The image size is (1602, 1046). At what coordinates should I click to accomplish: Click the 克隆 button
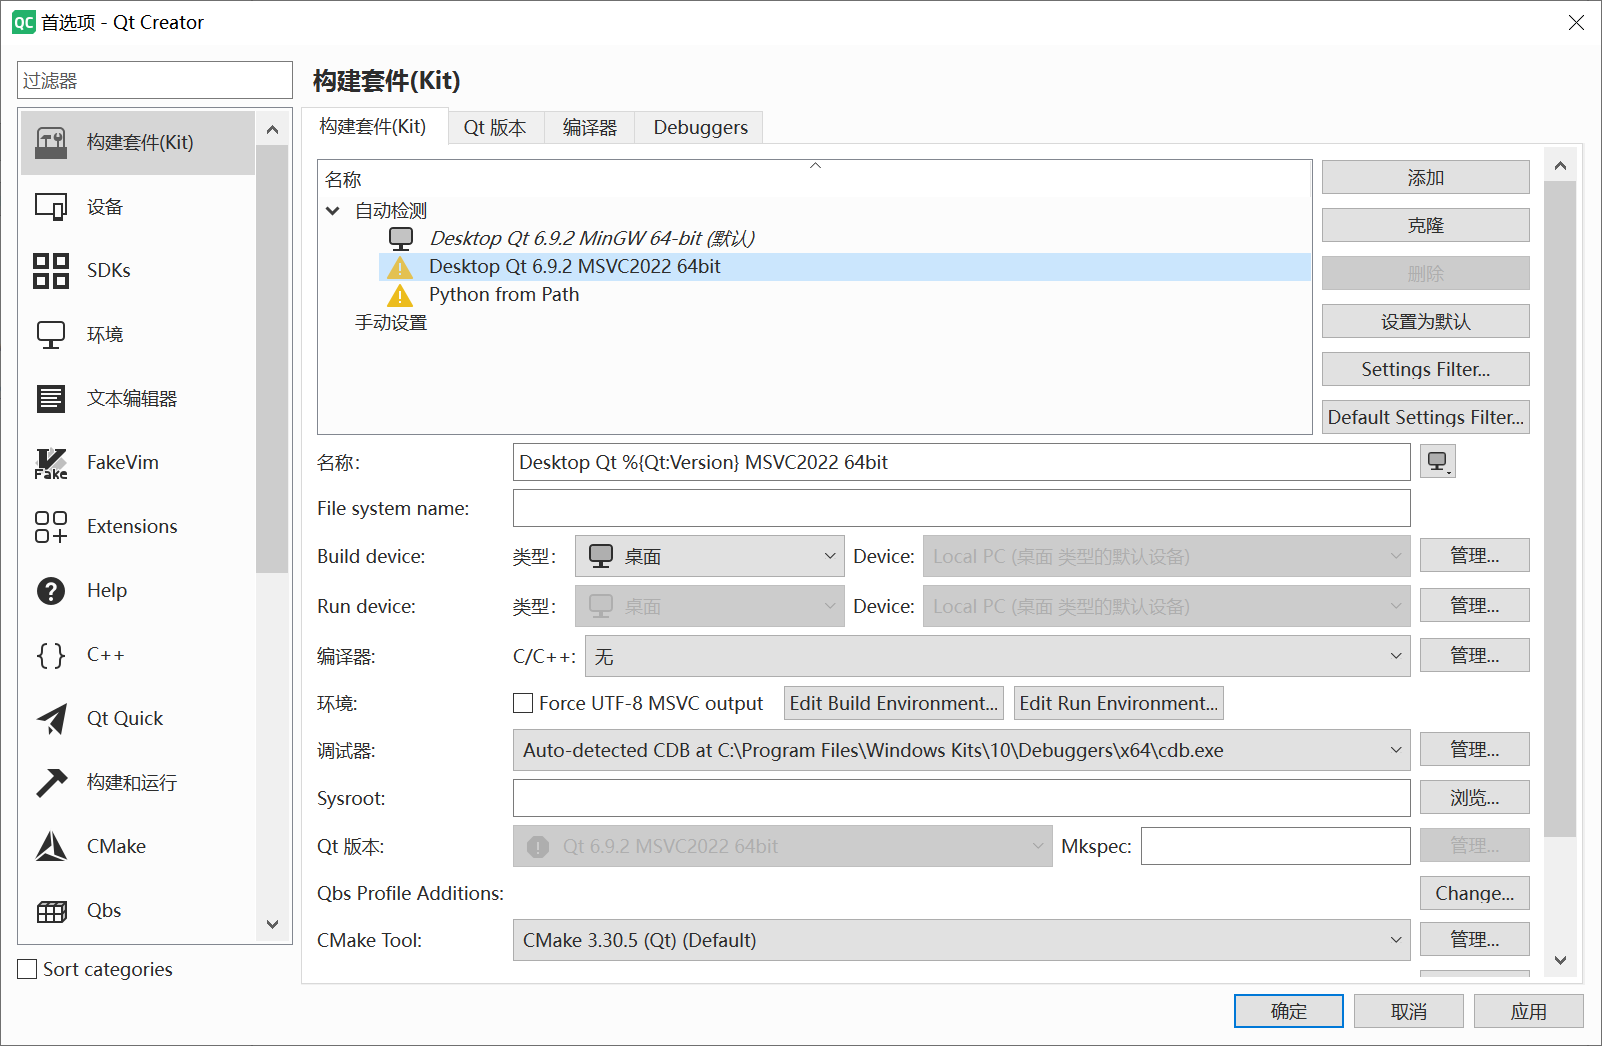(1426, 225)
